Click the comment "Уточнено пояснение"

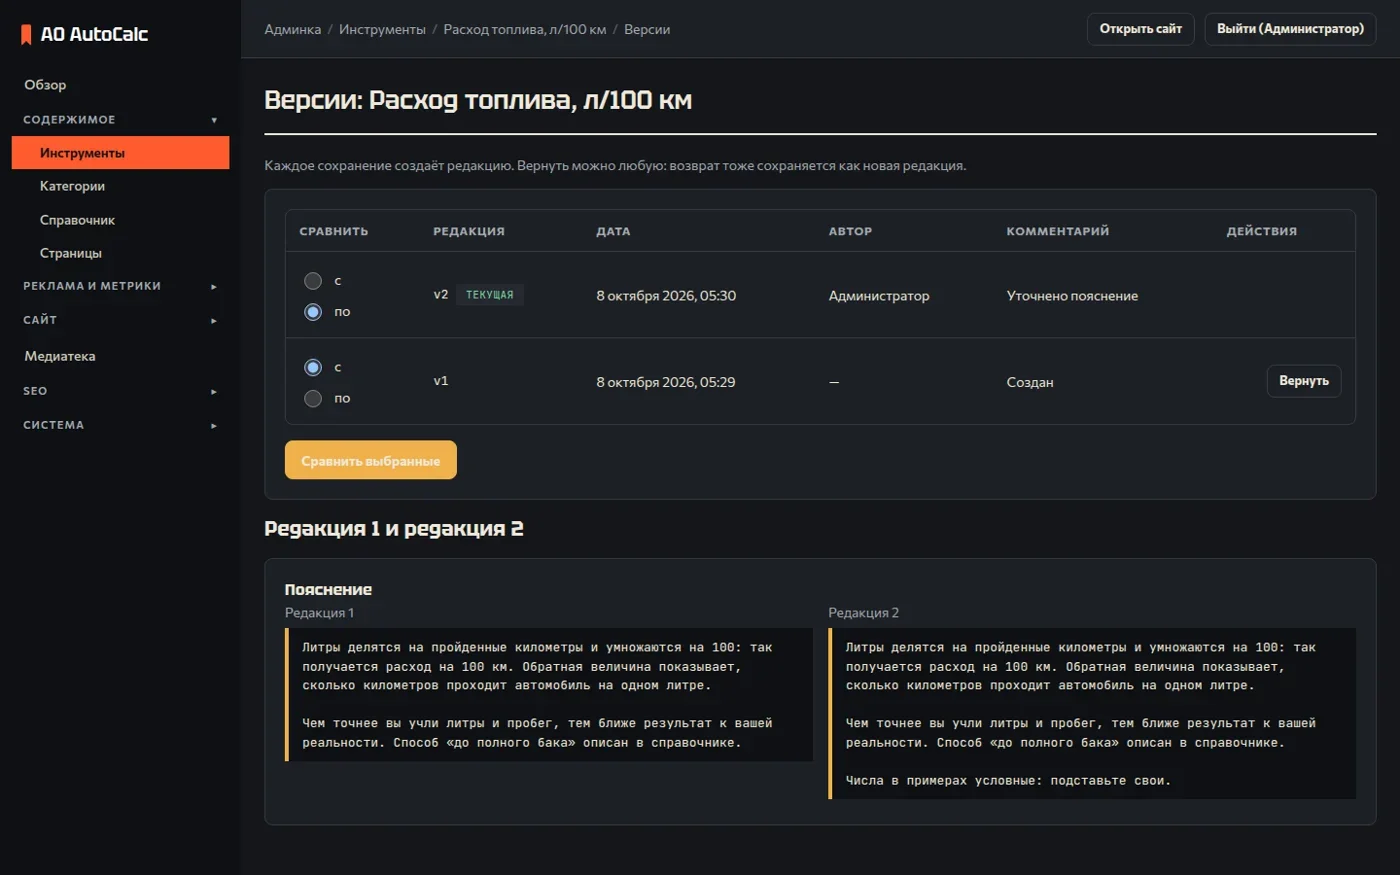(1072, 296)
